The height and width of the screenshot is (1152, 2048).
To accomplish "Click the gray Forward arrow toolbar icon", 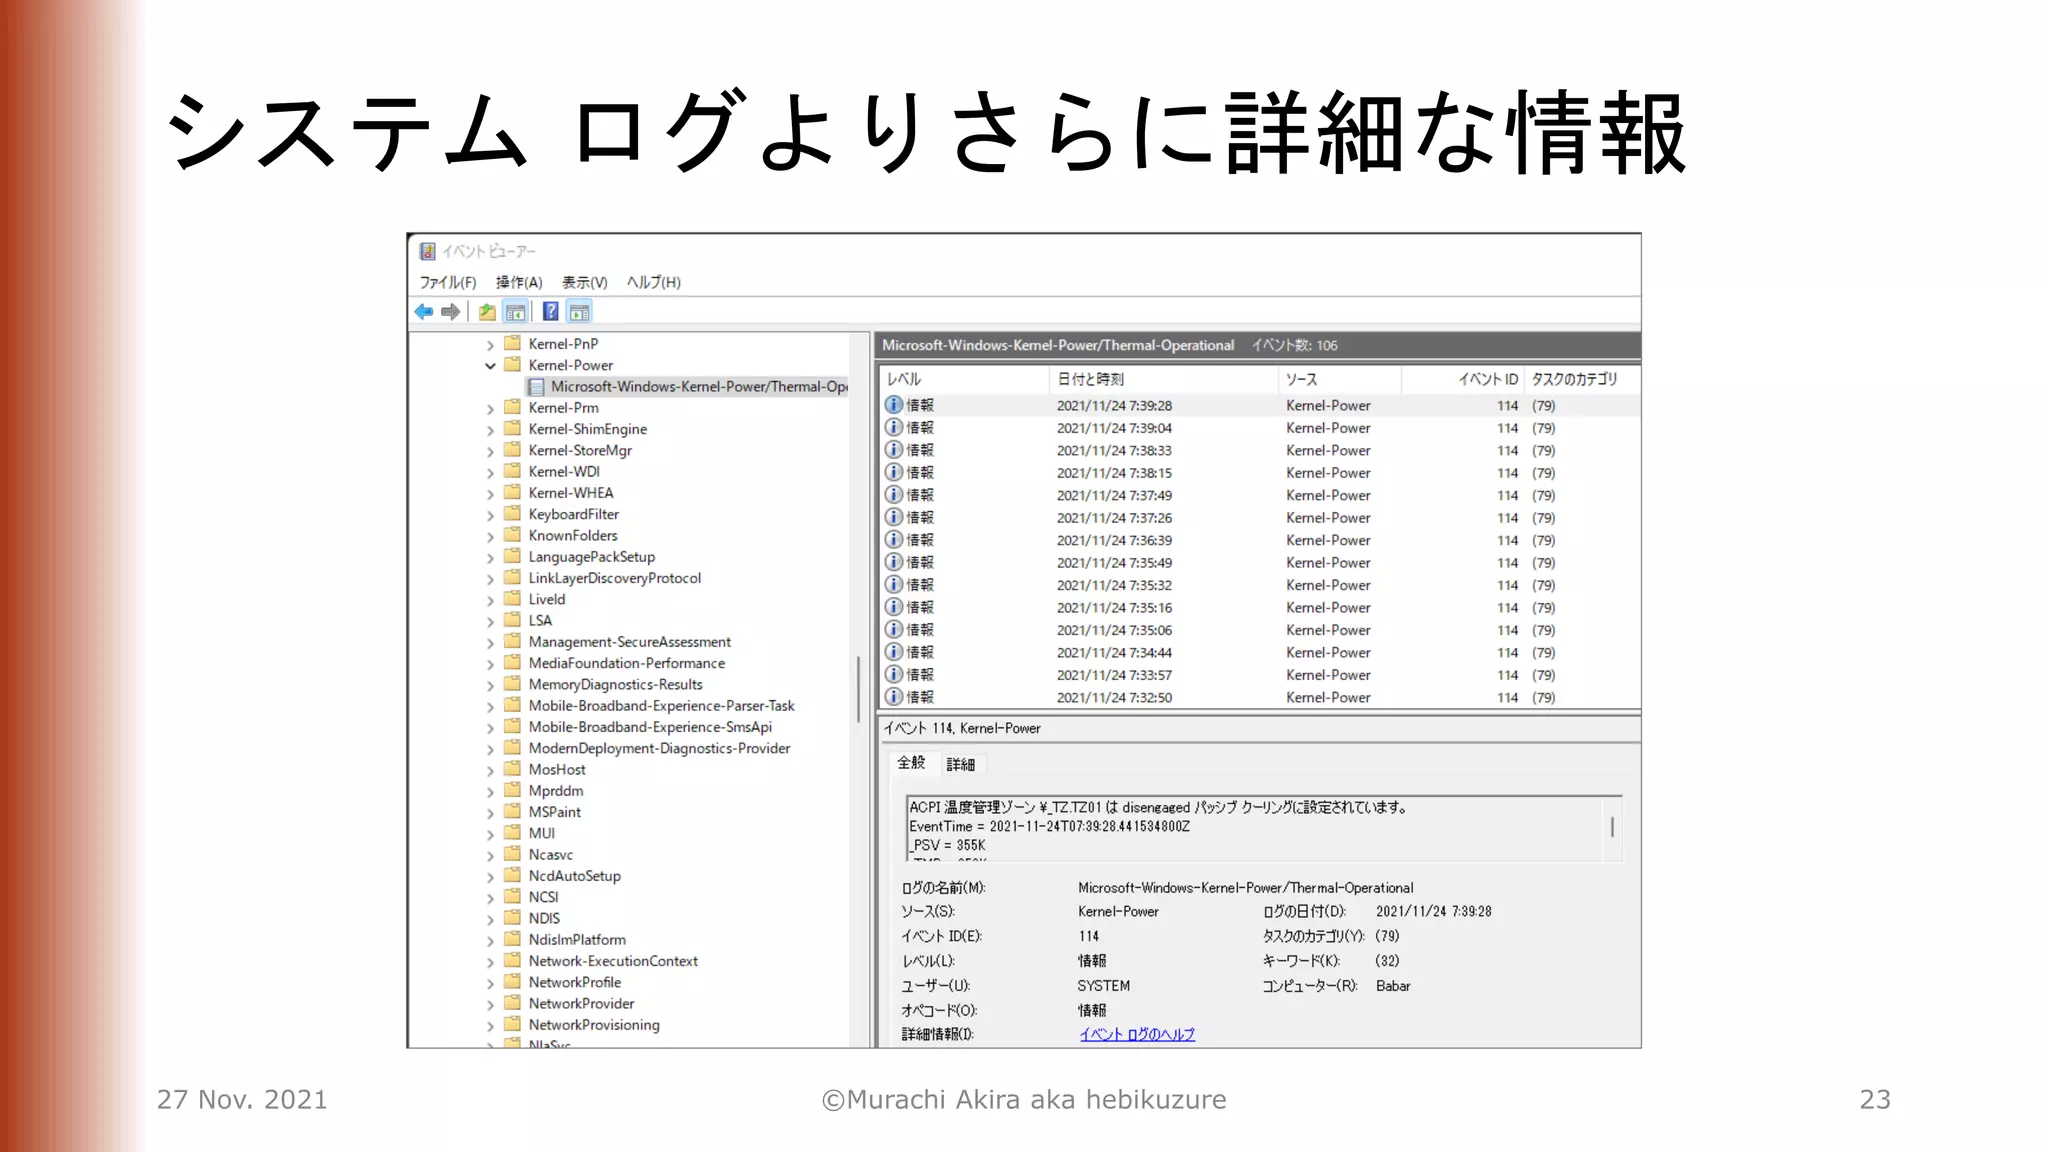I will 451,312.
